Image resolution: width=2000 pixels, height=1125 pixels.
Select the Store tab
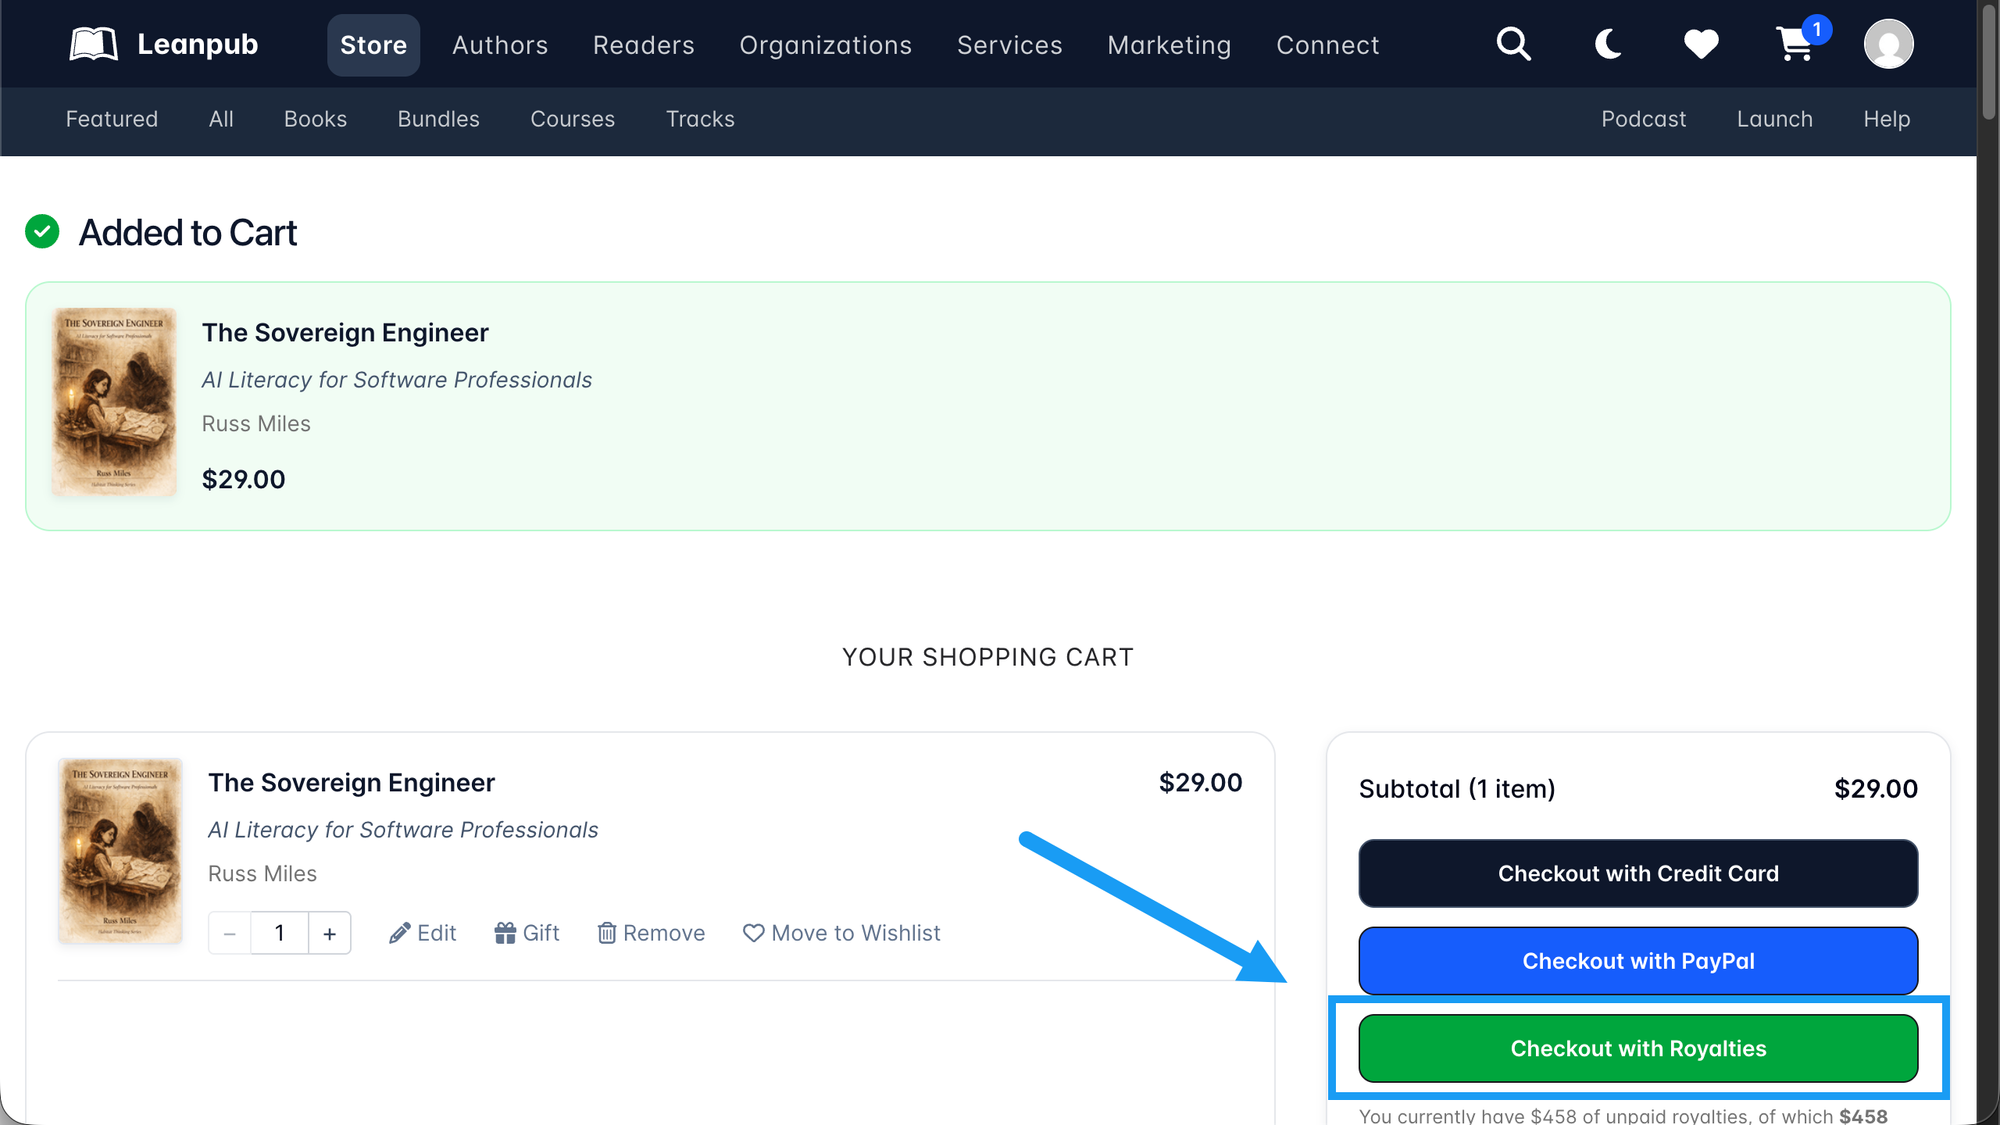click(x=373, y=45)
